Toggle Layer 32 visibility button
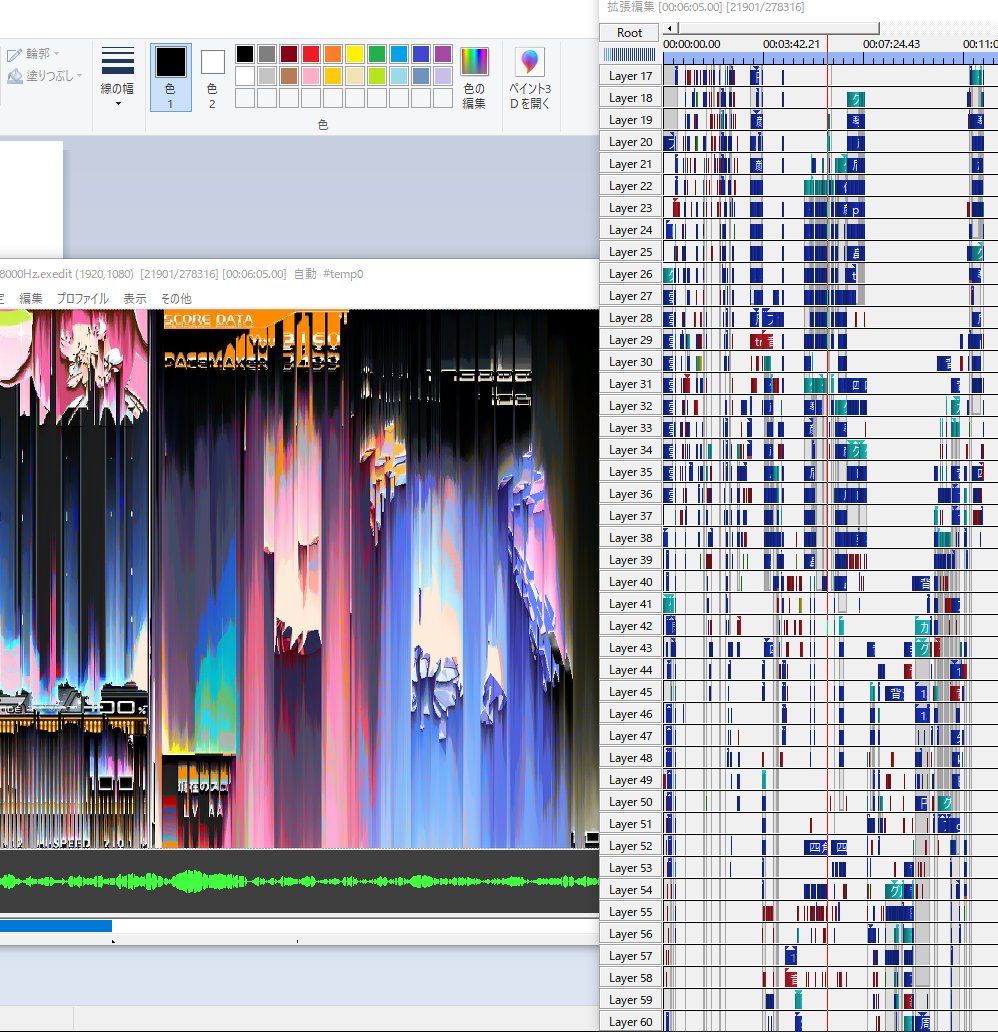The image size is (998, 1032). pyautogui.click(x=629, y=405)
